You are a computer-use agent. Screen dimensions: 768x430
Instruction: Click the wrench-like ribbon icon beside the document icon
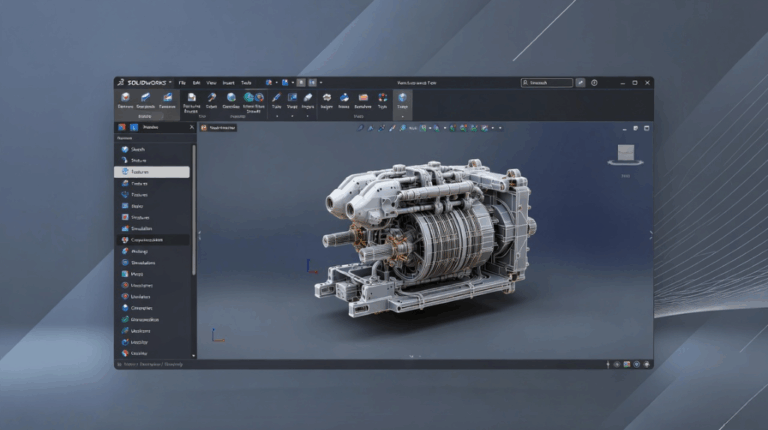[211, 97]
